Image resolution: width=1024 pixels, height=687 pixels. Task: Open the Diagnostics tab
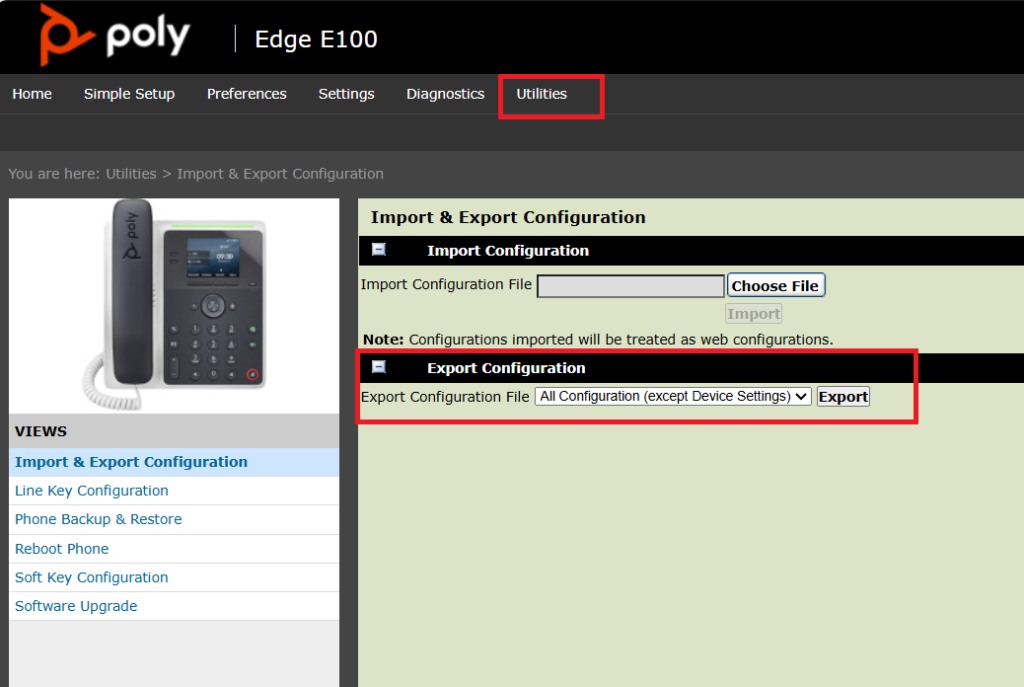pos(445,94)
